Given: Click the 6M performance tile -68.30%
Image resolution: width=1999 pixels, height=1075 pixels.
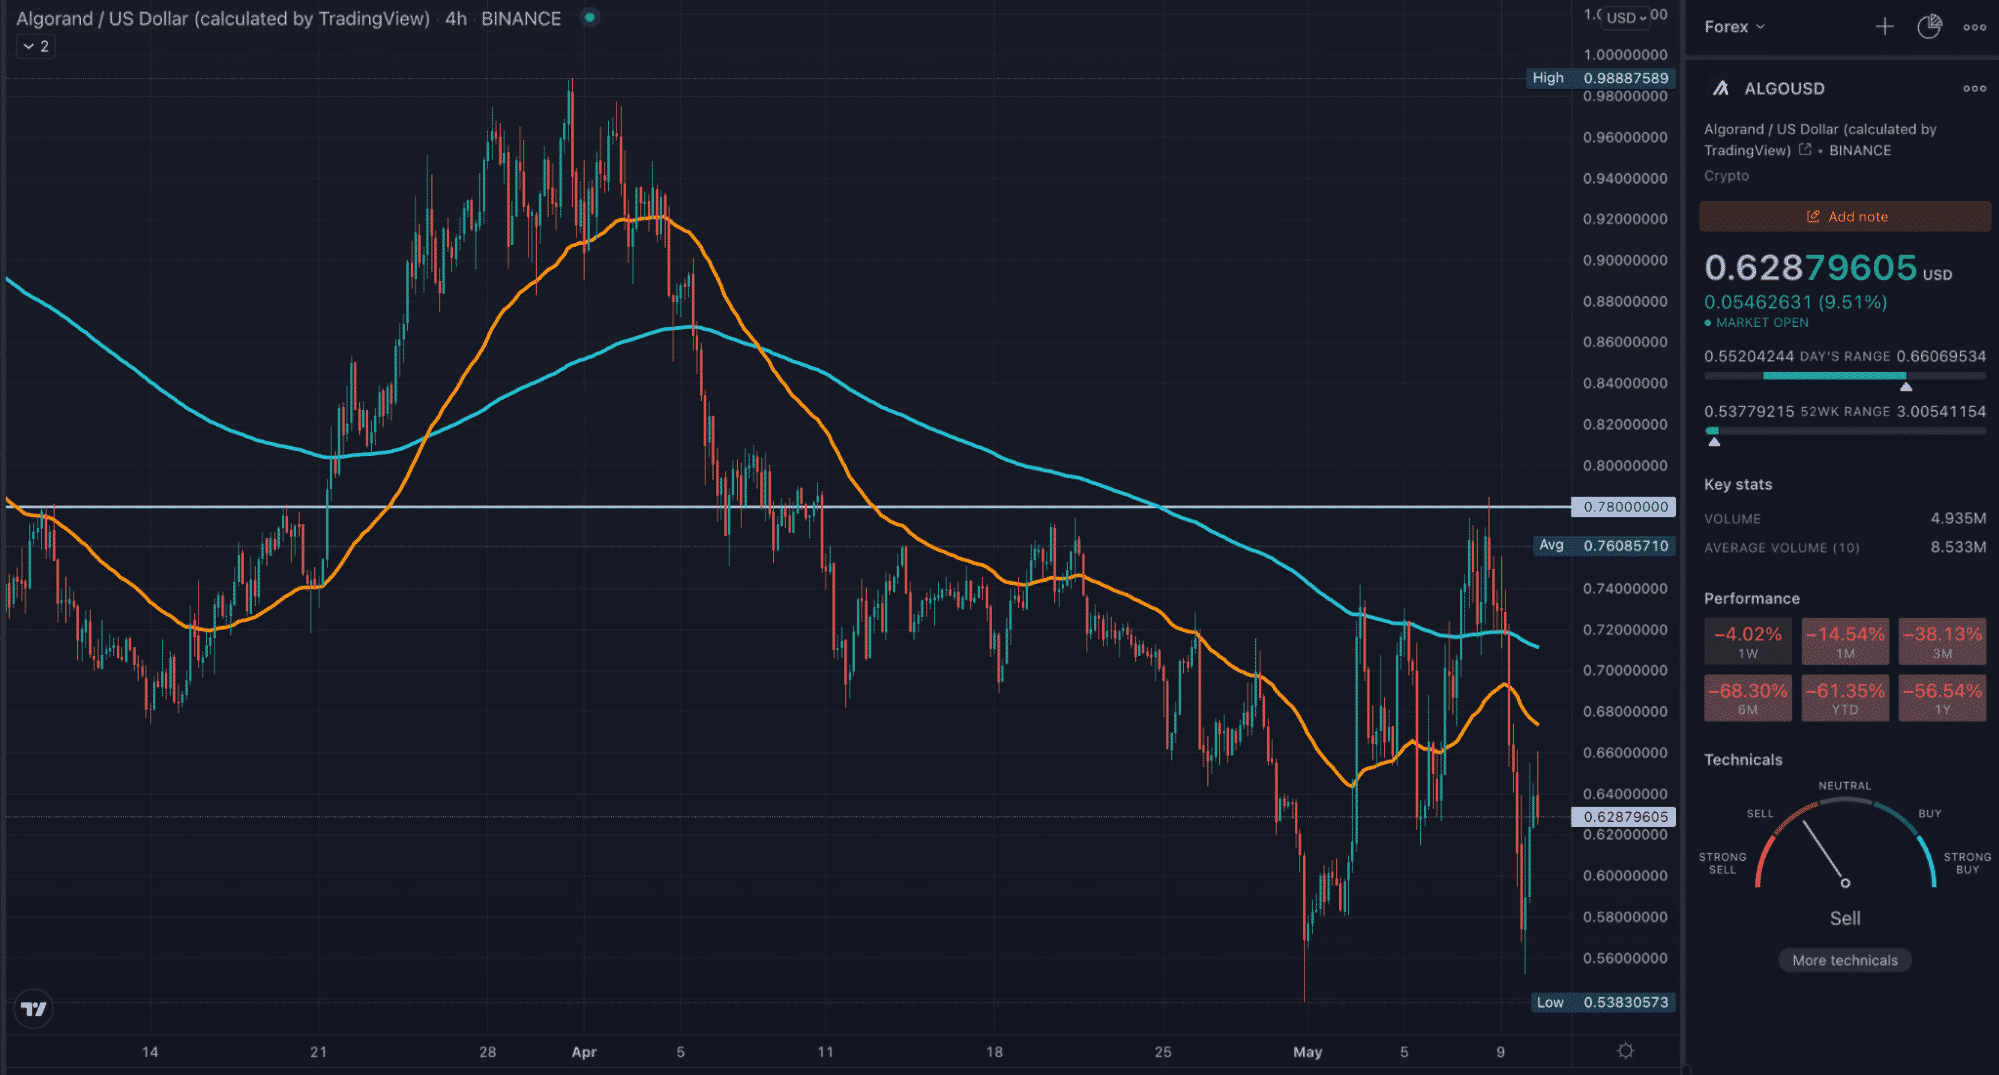Looking at the screenshot, I should click(x=1747, y=698).
